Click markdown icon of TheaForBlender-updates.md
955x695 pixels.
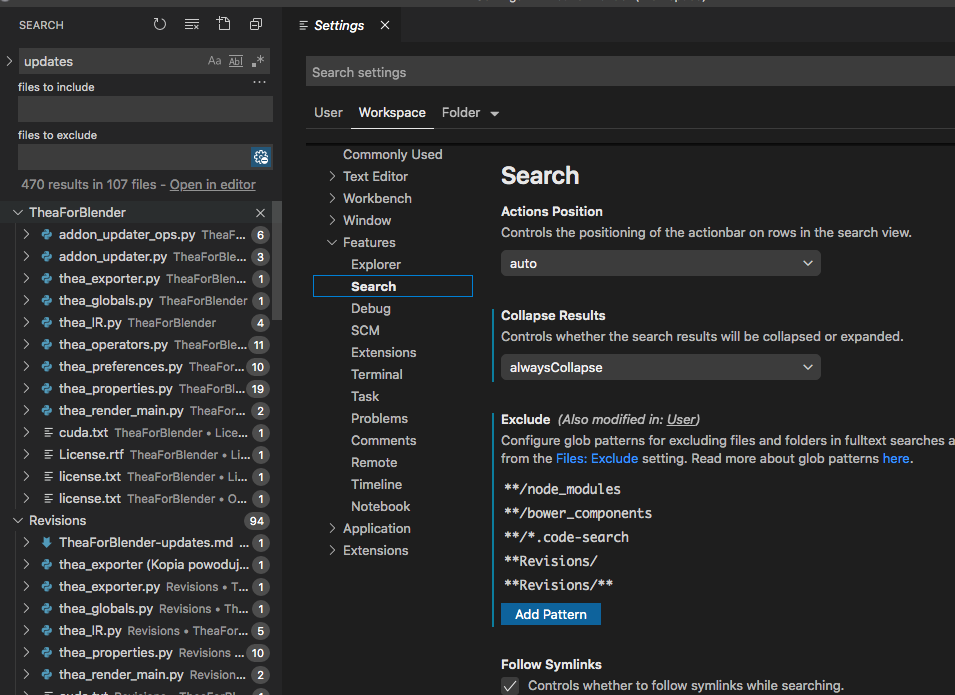(x=46, y=542)
